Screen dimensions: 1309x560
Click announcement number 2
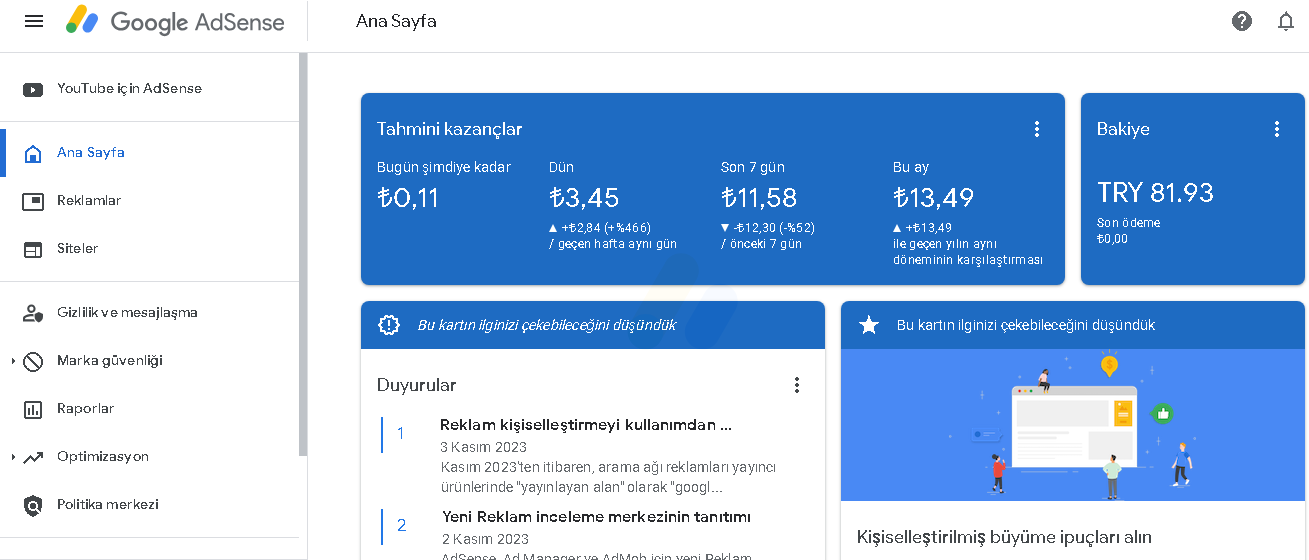pos(401,525)
